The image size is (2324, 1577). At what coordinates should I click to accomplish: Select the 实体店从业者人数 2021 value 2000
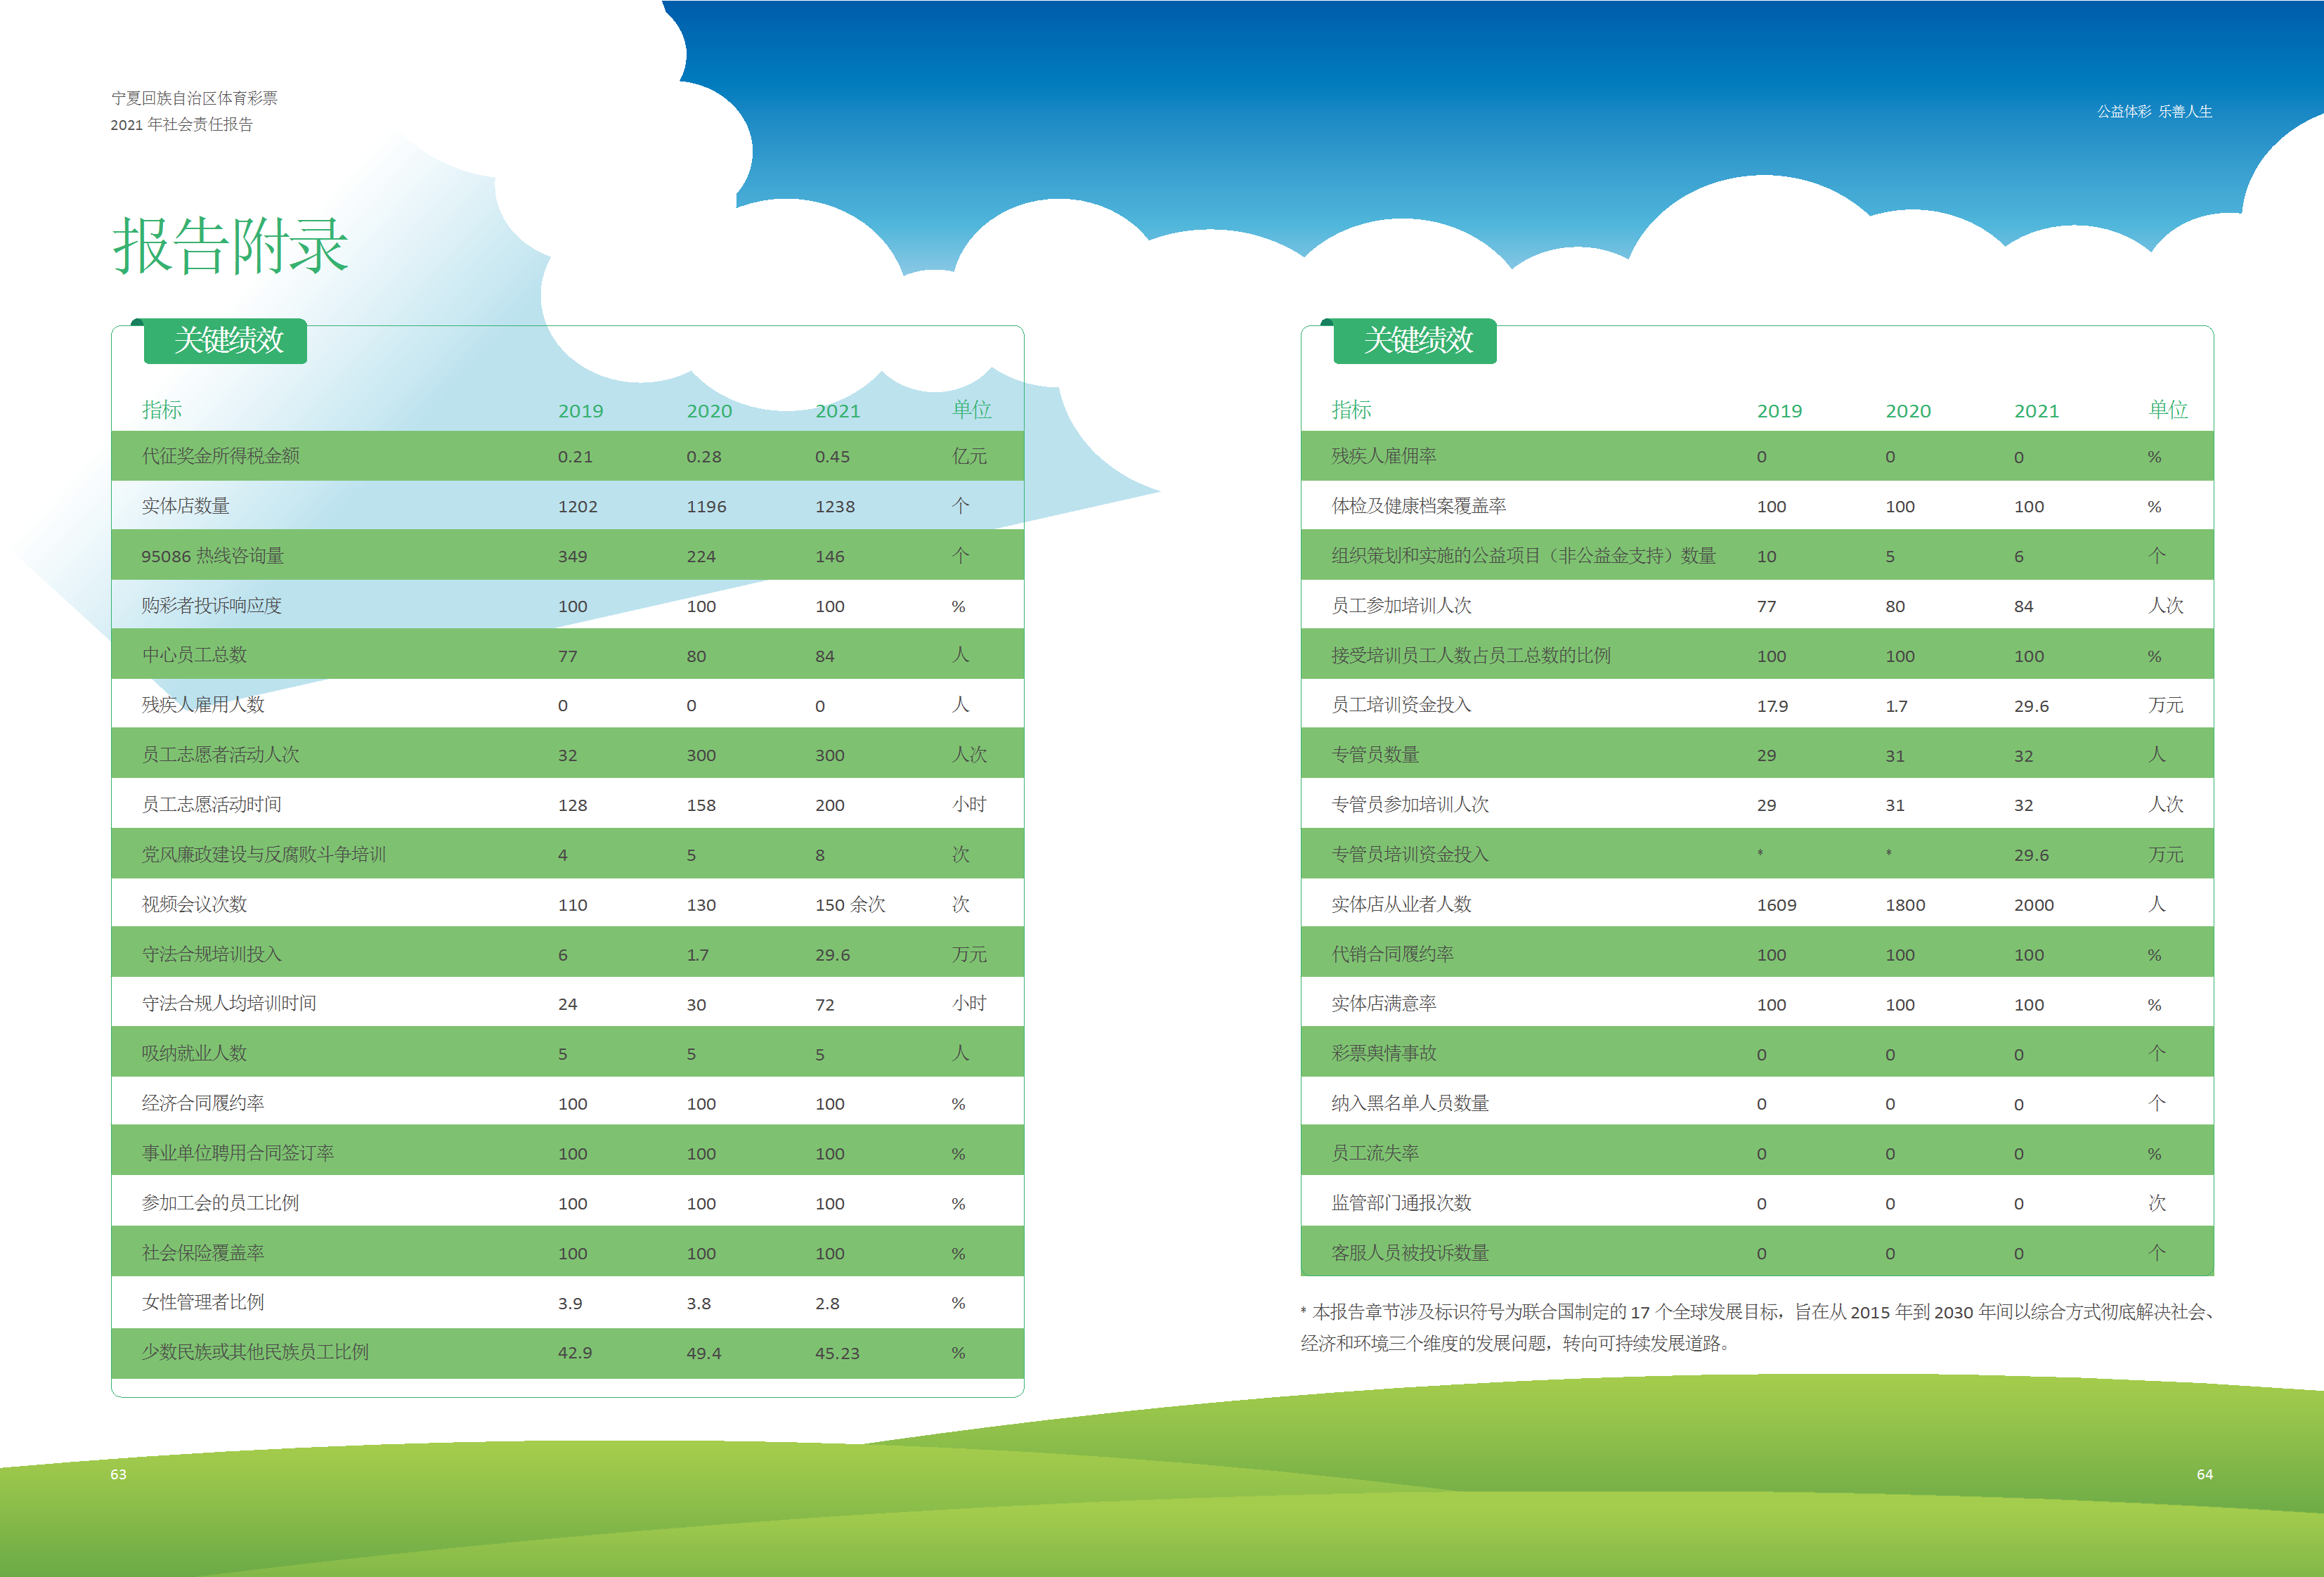click(2033, 905)
